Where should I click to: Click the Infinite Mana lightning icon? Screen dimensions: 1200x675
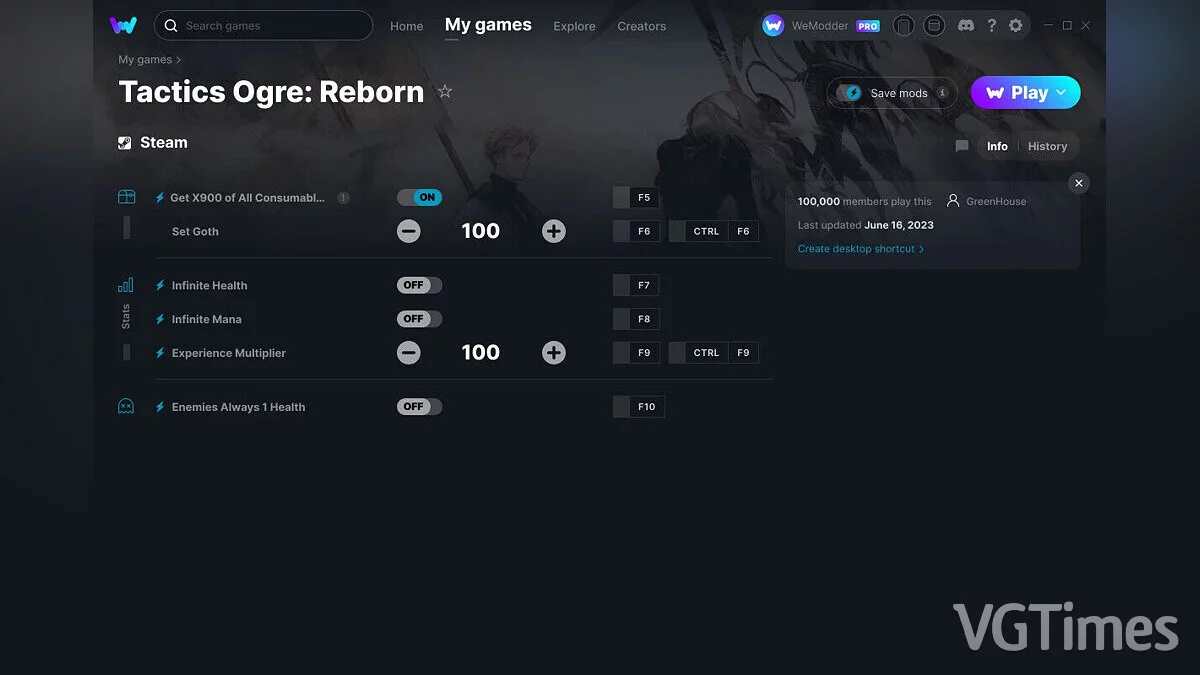(x=160, y=319)
